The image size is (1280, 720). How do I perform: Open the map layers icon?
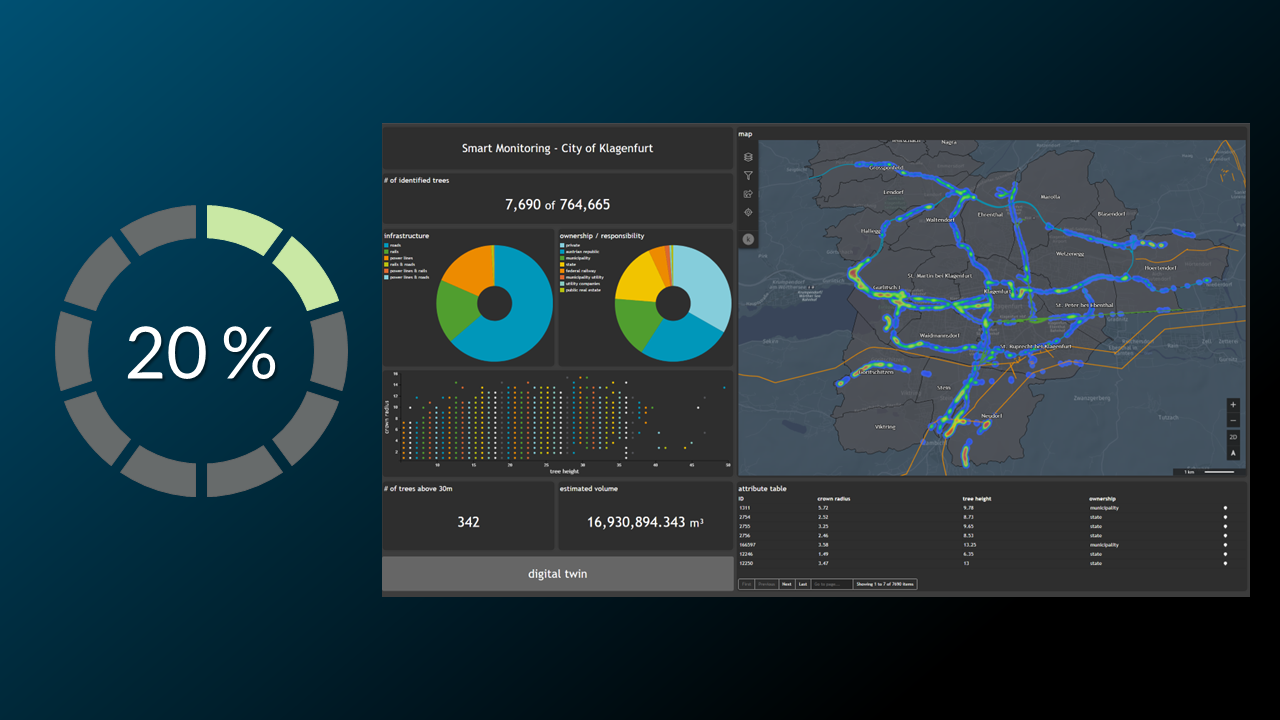click(748, 157)
